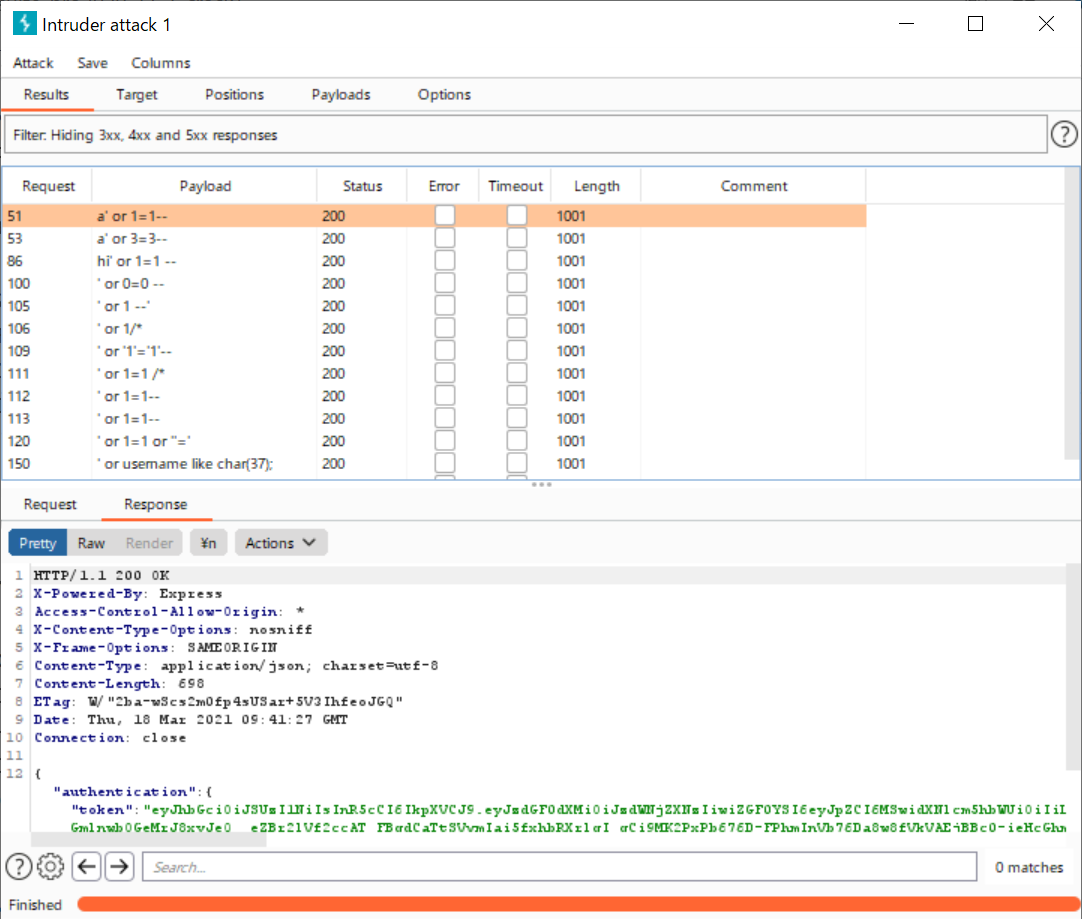Open search settings gear icon
1082x919 pixels.
[x=50, y=867]
